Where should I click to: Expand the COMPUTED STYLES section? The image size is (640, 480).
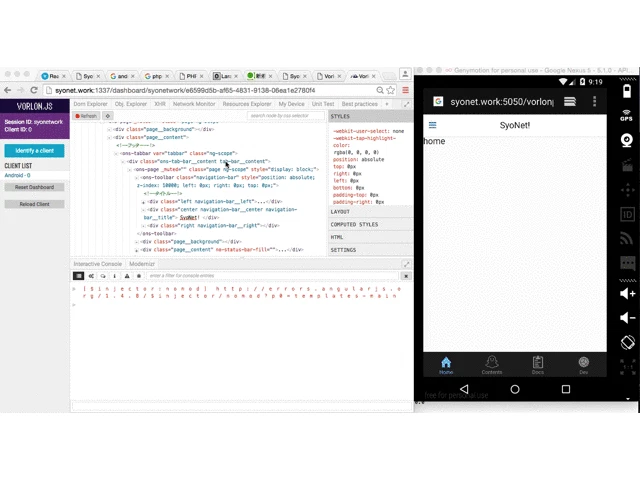371,224
